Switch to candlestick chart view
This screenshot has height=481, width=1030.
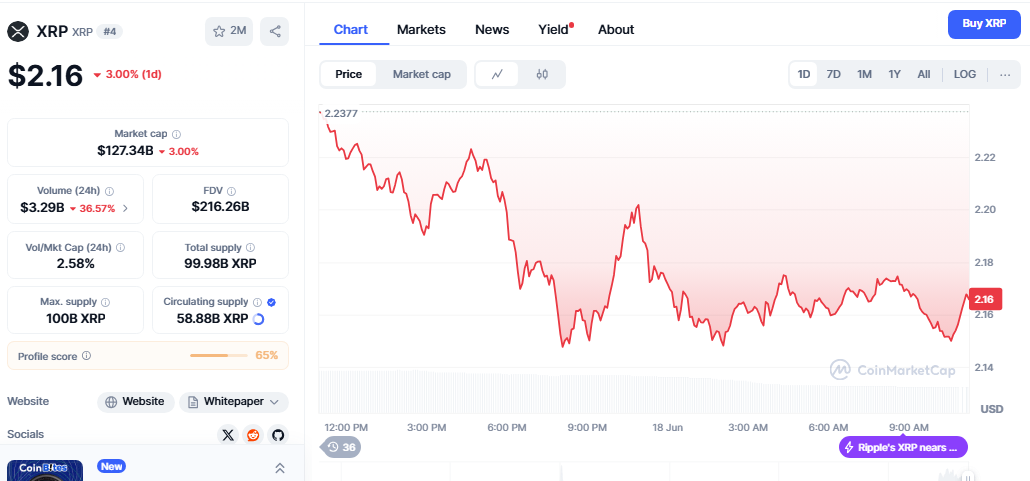point(542,74)
